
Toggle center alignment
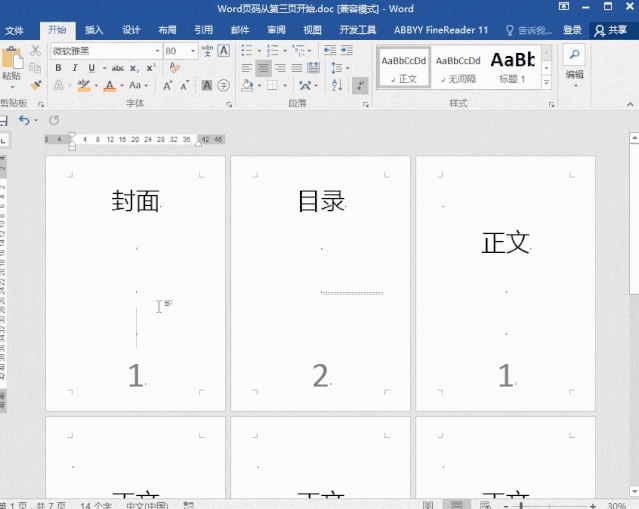tap(263, 68)
